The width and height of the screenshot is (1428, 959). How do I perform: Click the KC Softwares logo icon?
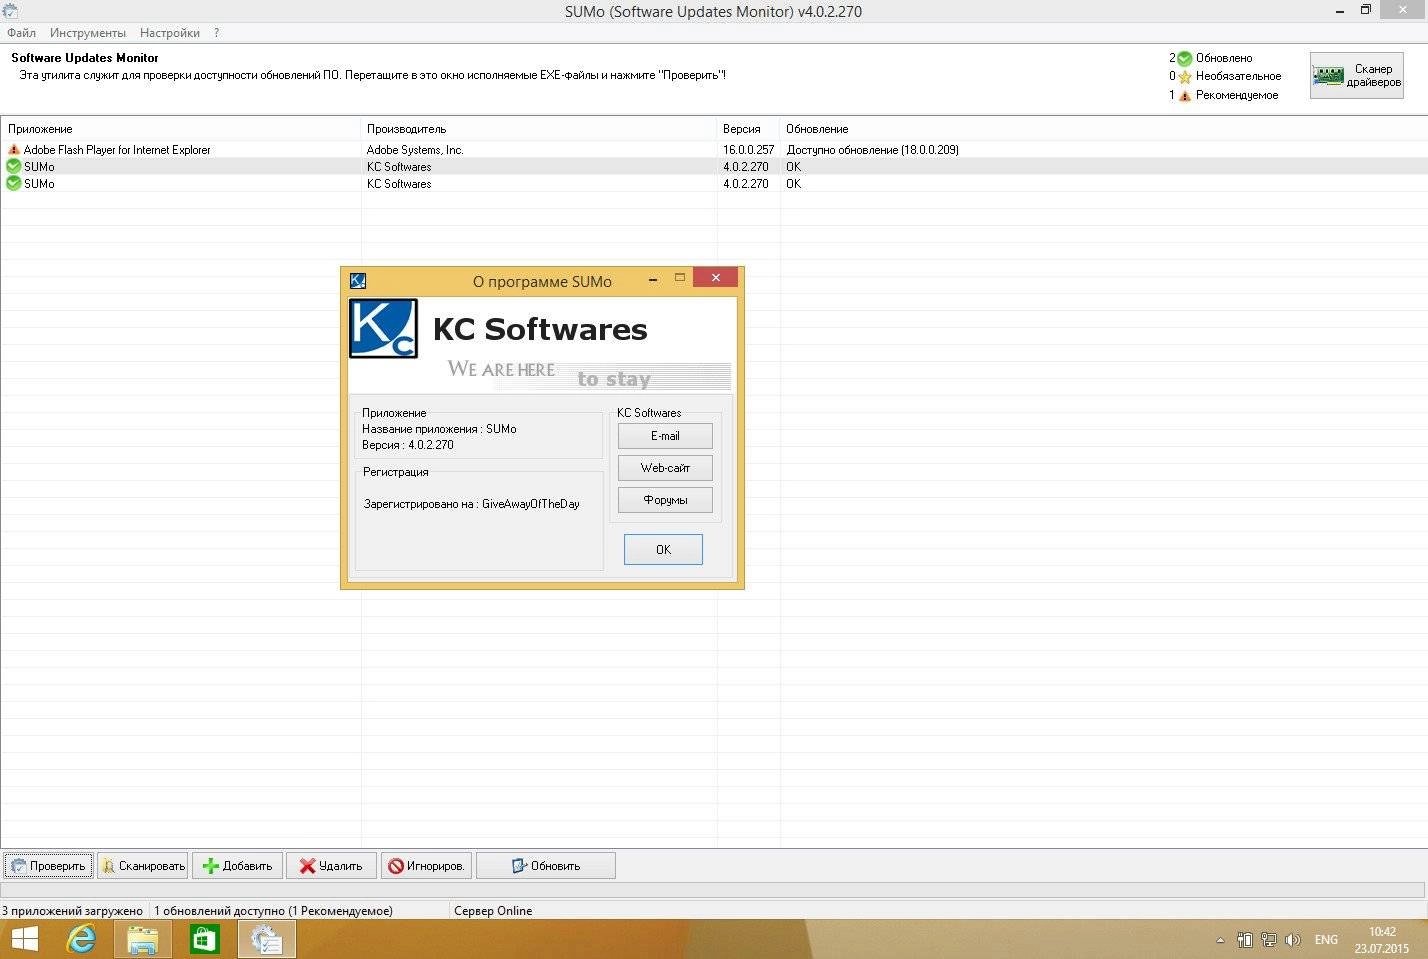tap(383, 328)
